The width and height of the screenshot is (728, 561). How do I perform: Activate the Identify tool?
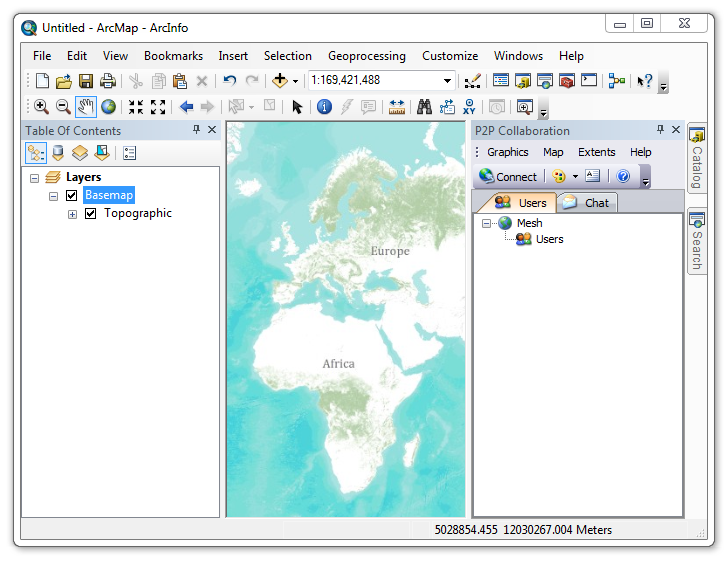click(x=324, y=107)
